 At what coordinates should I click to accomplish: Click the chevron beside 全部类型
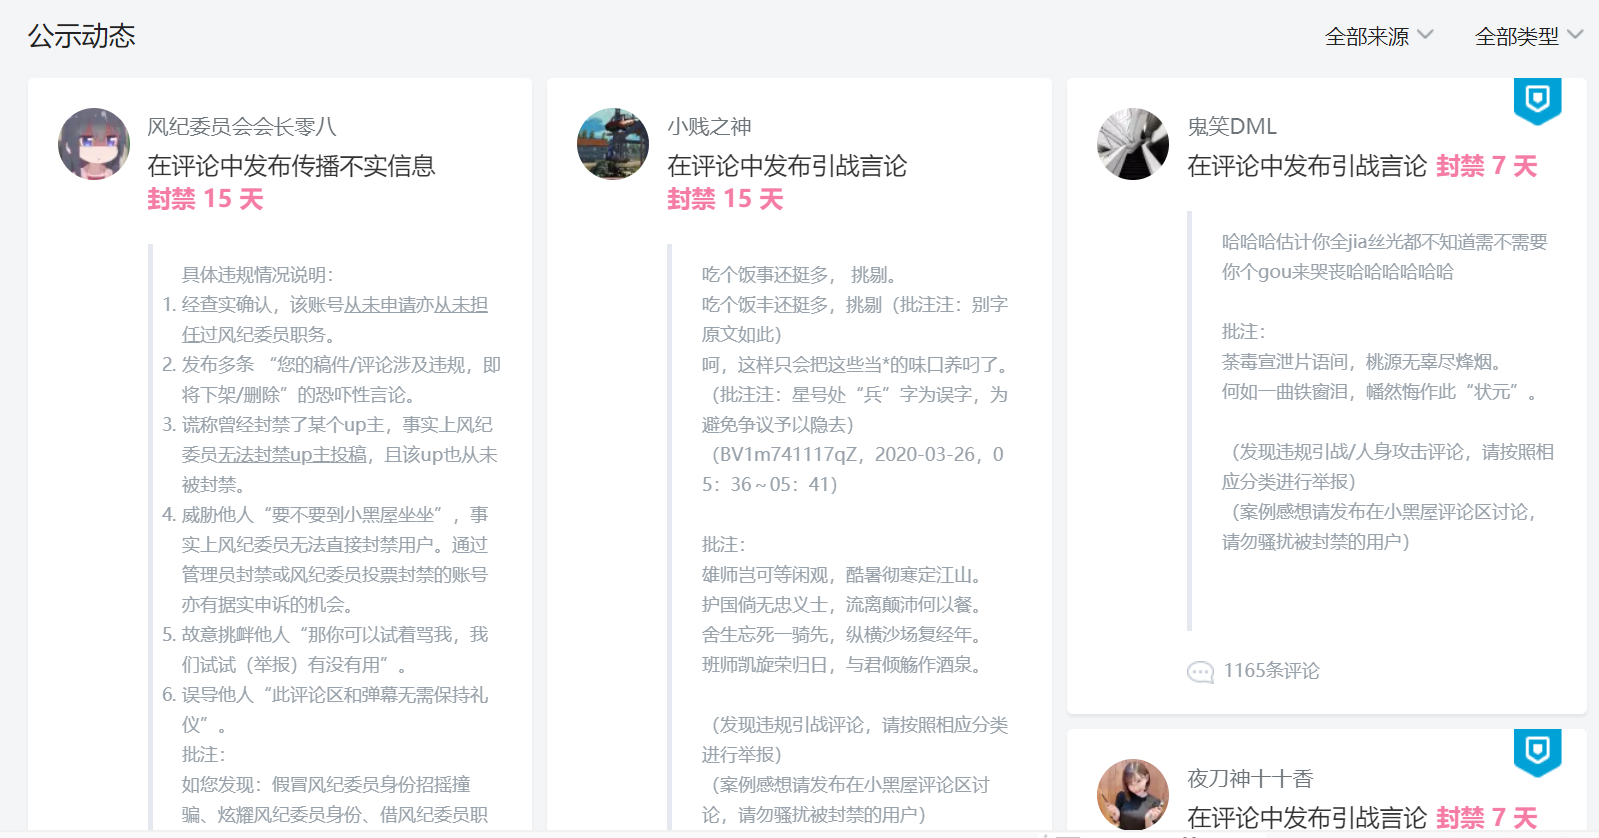coord(1575,35)
